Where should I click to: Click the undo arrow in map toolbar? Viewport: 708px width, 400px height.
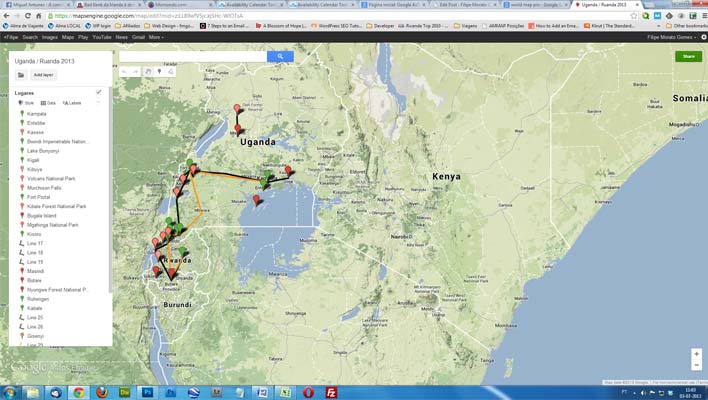[124, 72]
